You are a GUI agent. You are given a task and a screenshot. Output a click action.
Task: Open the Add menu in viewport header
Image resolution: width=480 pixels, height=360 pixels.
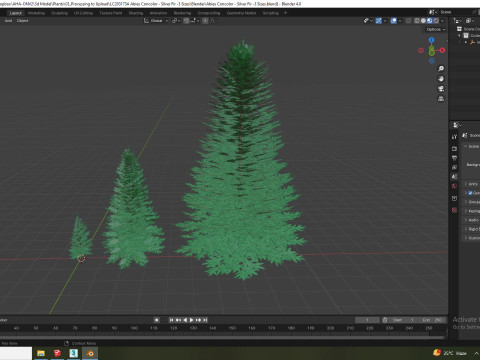coord(8,21)
